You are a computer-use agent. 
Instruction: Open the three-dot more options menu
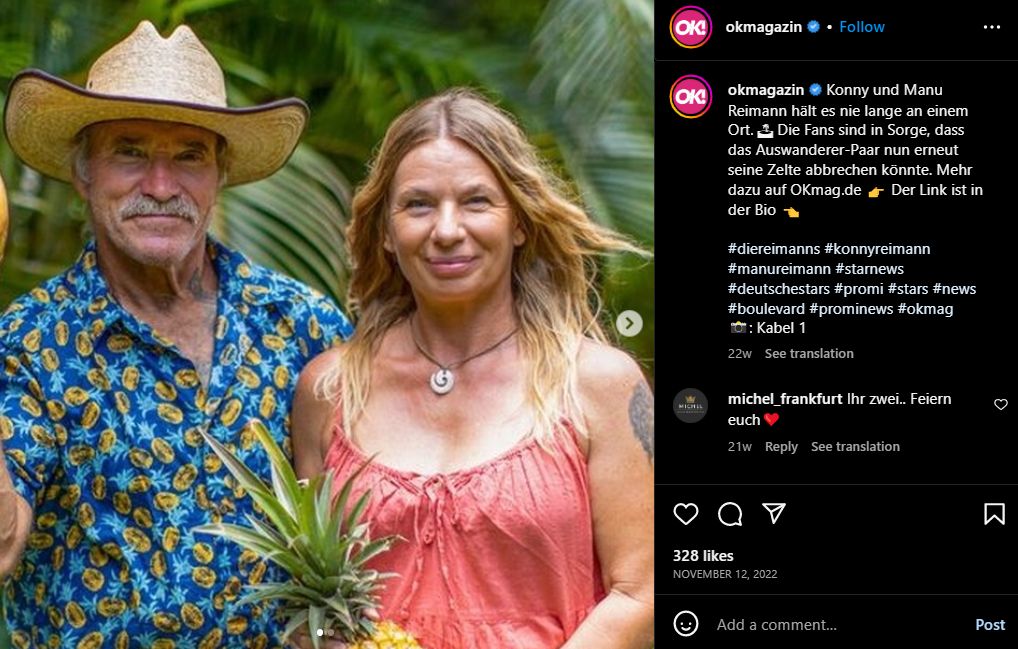[x=992, y=27]
